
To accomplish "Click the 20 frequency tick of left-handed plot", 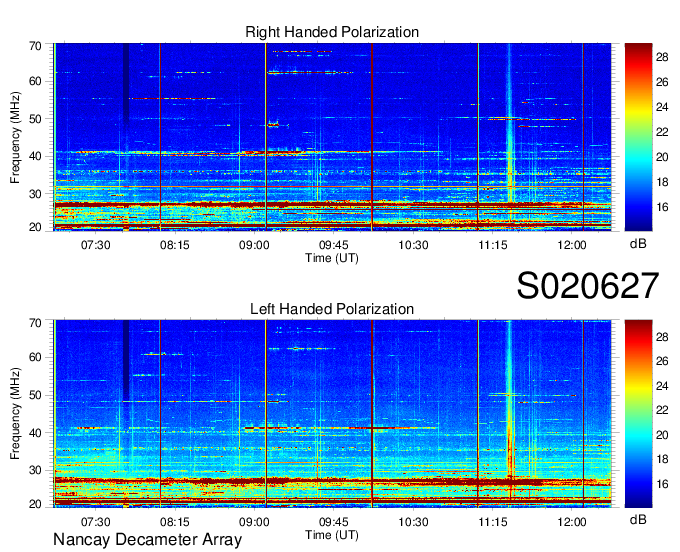I will [x=35, y=504].
